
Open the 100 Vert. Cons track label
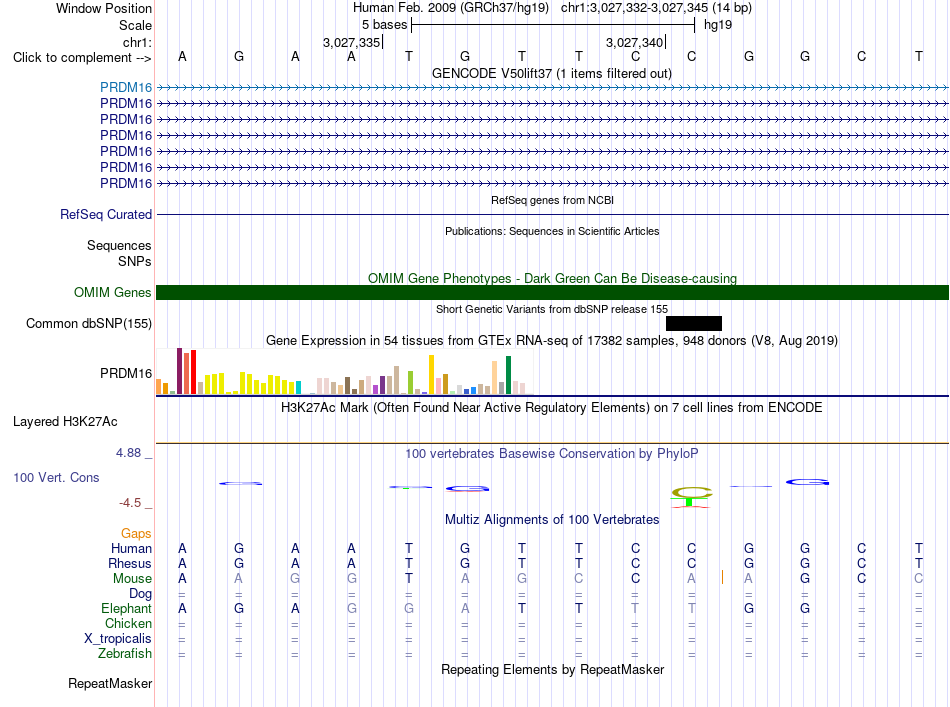pos(56,477)
